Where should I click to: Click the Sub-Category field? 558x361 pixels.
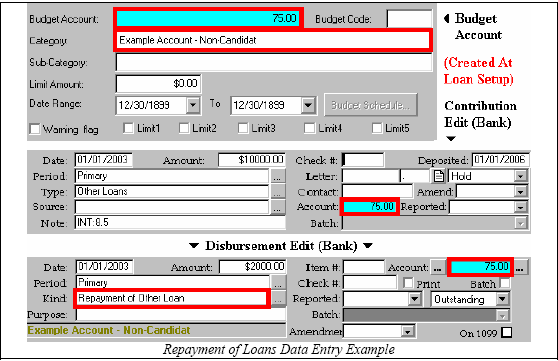click(274, 62)
